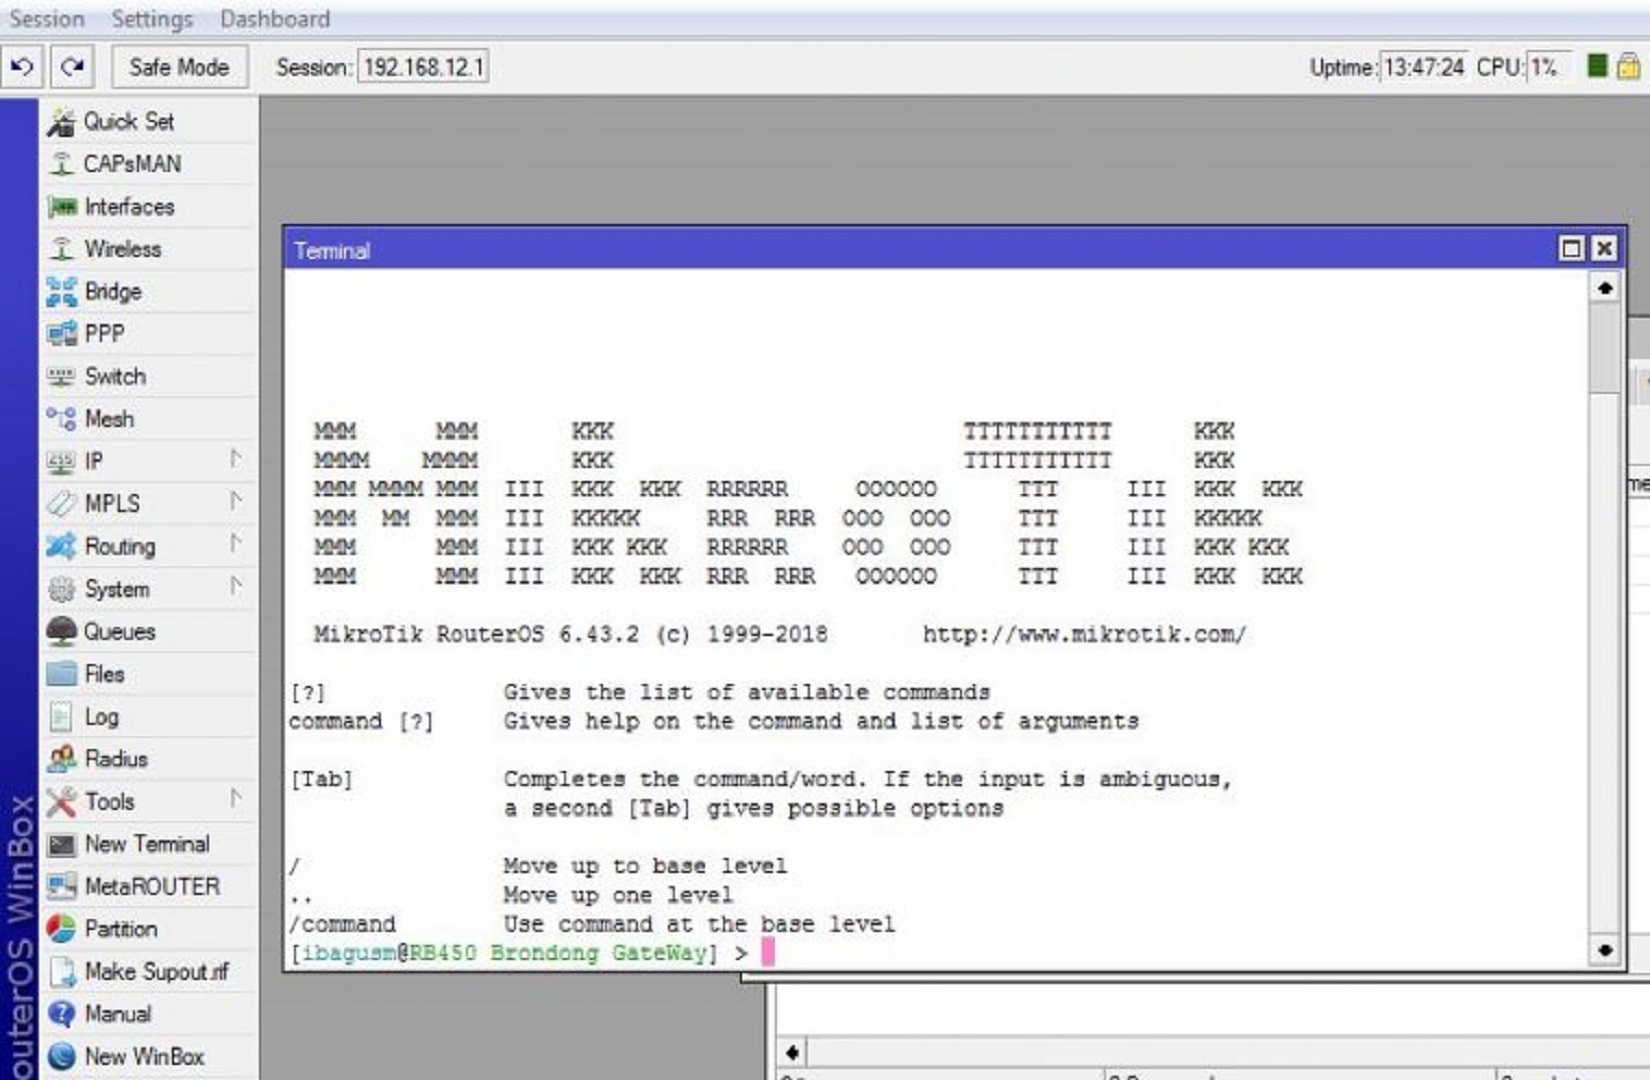Open the Dashboard menu
1650x1080 pixels.
point(275,19)
